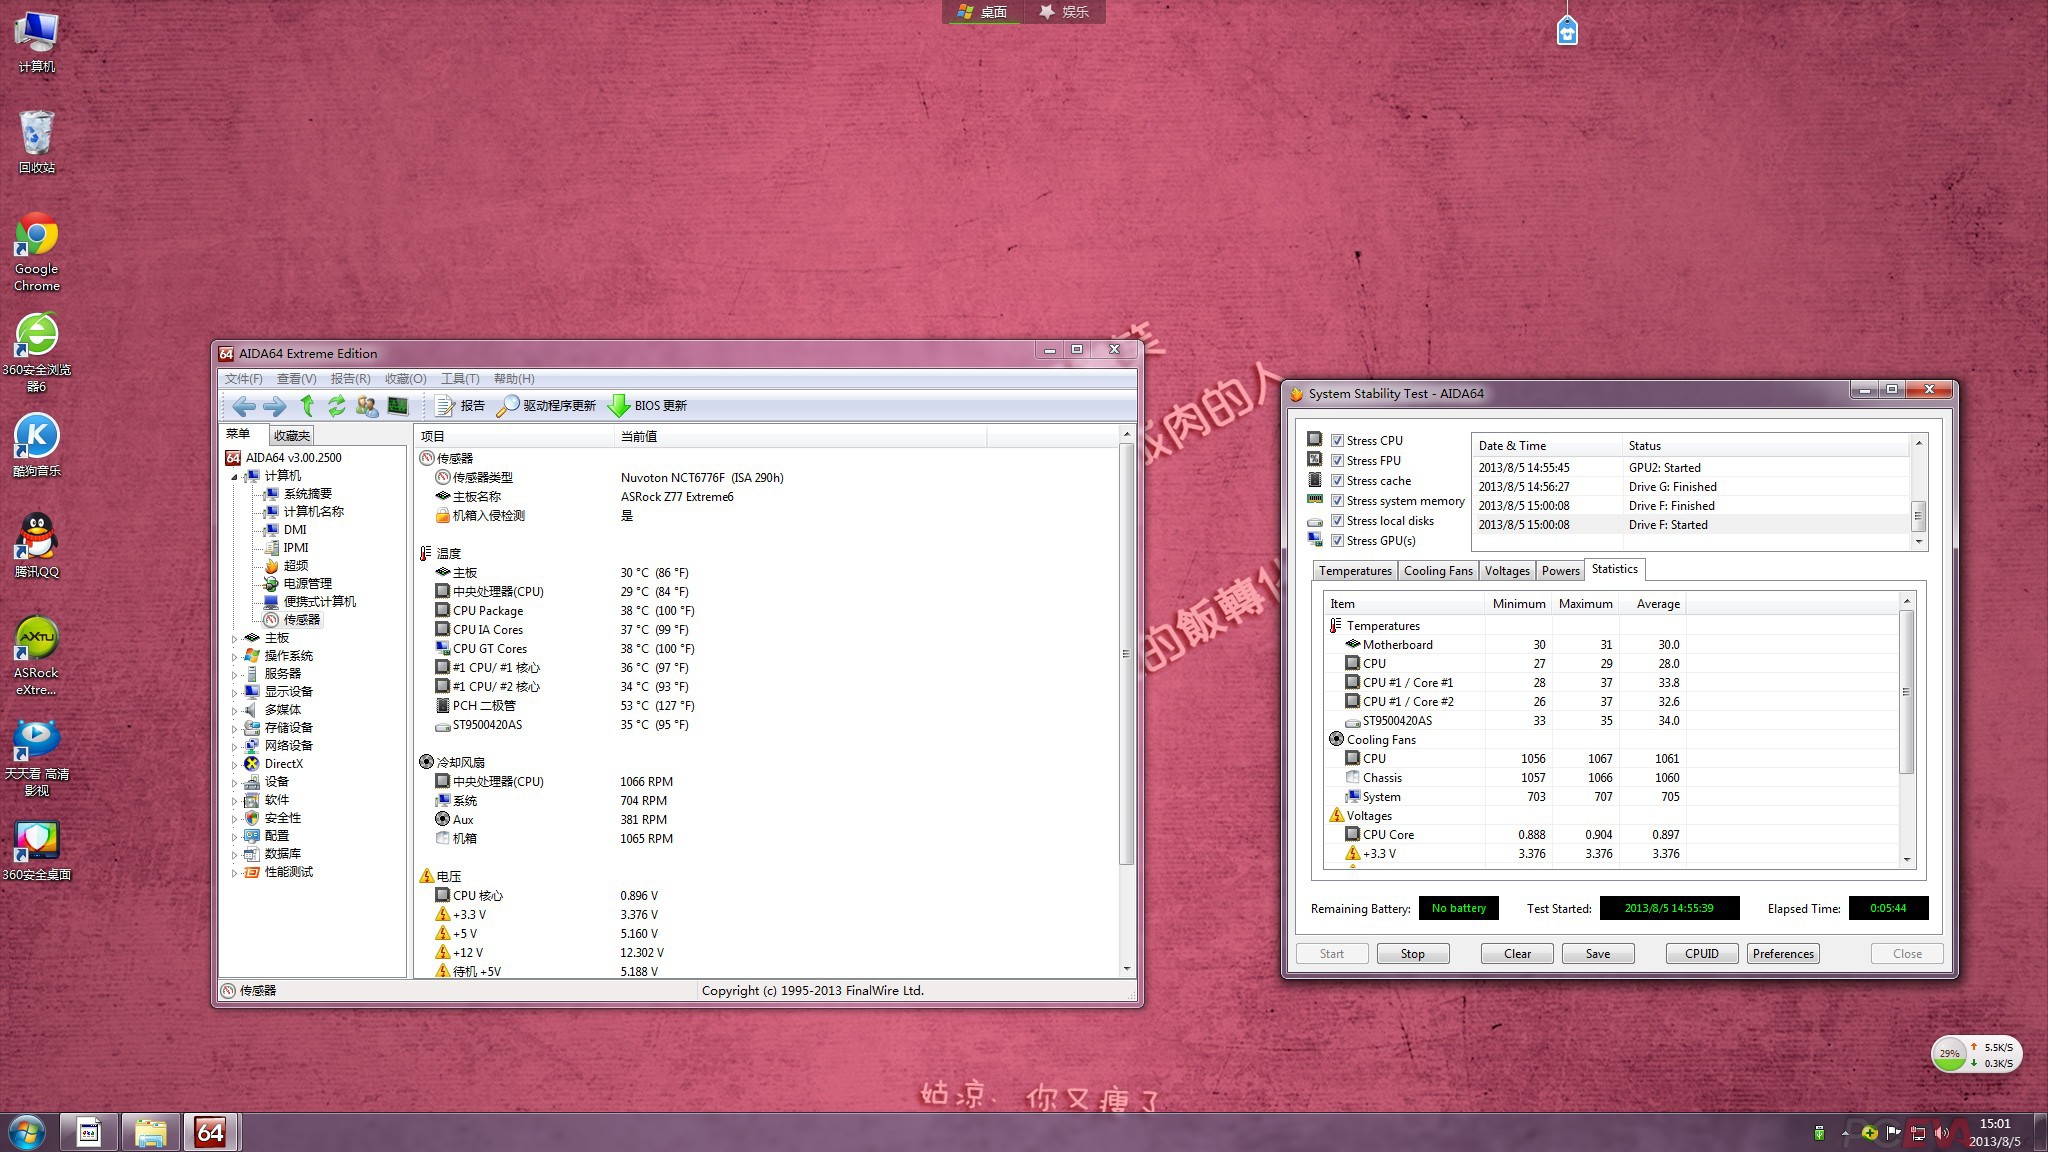Switch to the 收藏夹 tab
The width and height of the screenshot is (2048, 1152).
292,435
